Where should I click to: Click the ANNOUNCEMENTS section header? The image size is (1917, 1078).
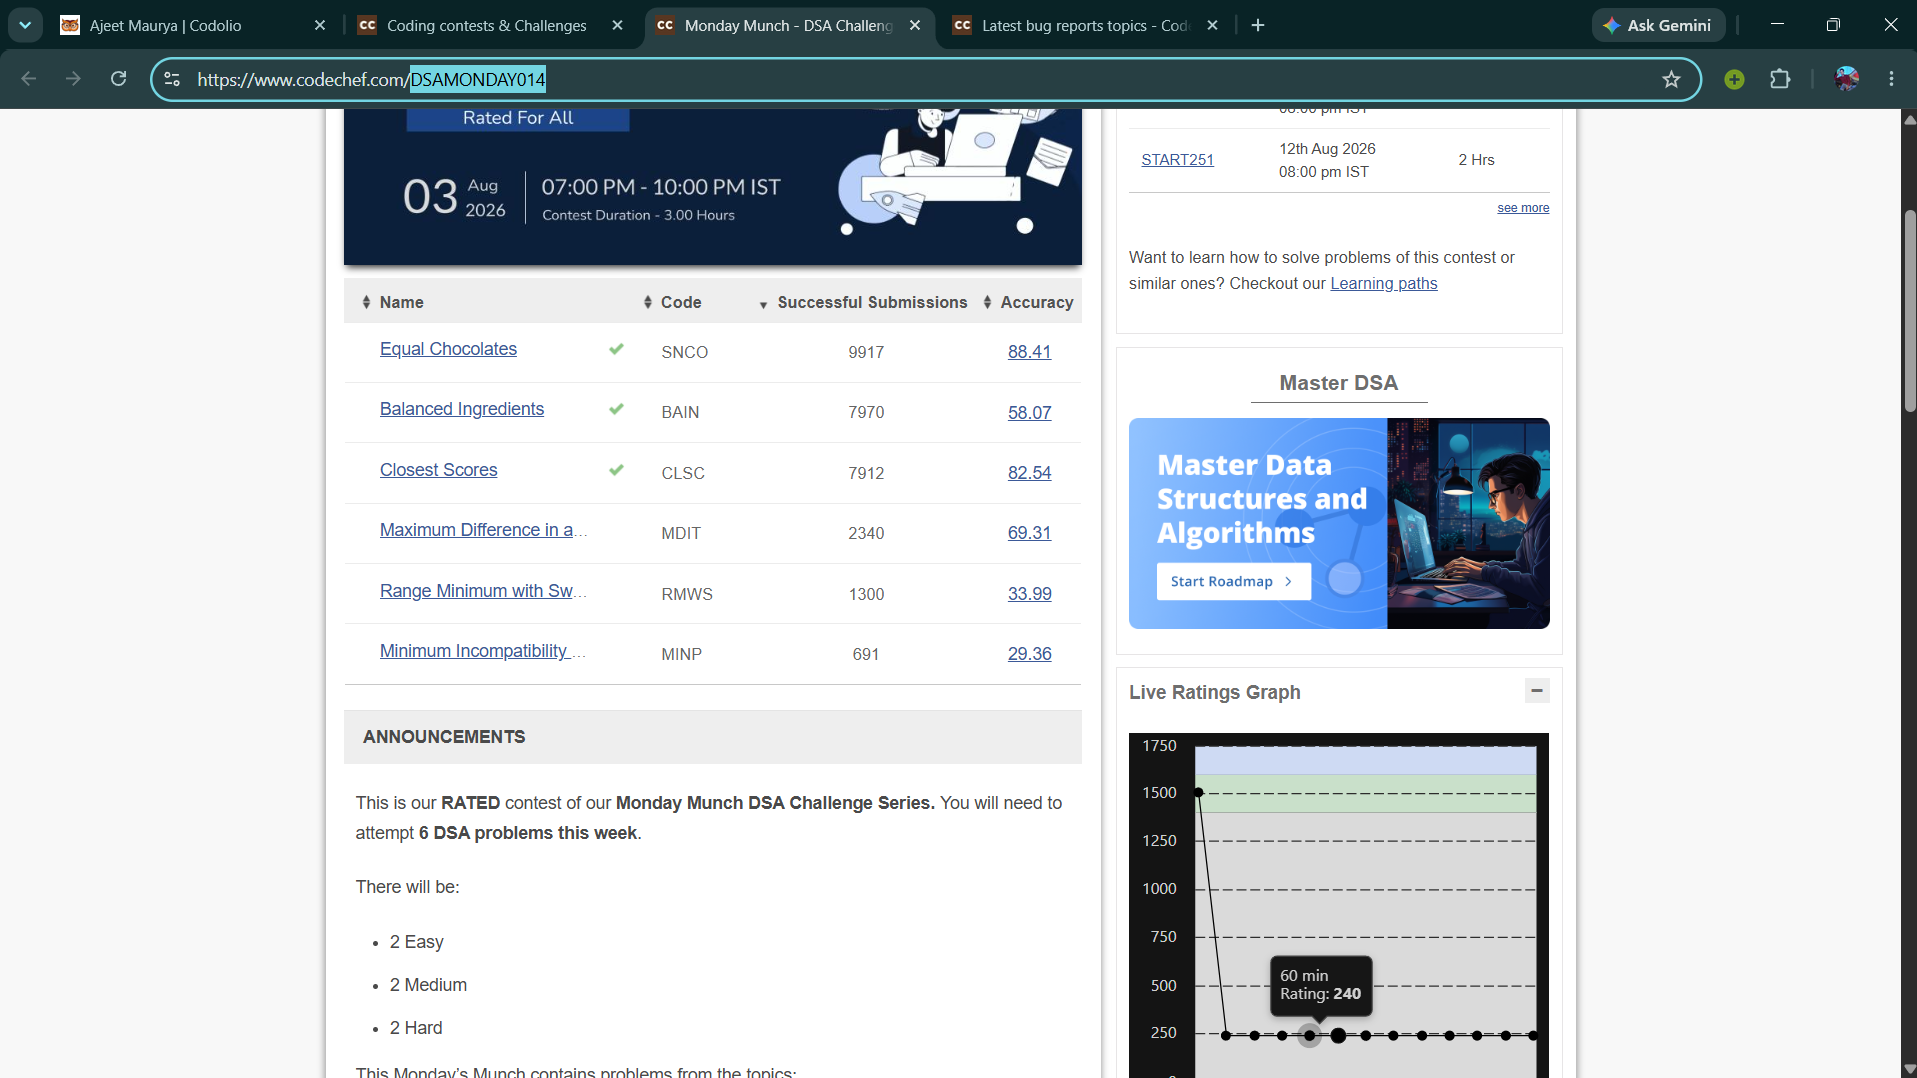pyautogui.click(x=713, y=737)
